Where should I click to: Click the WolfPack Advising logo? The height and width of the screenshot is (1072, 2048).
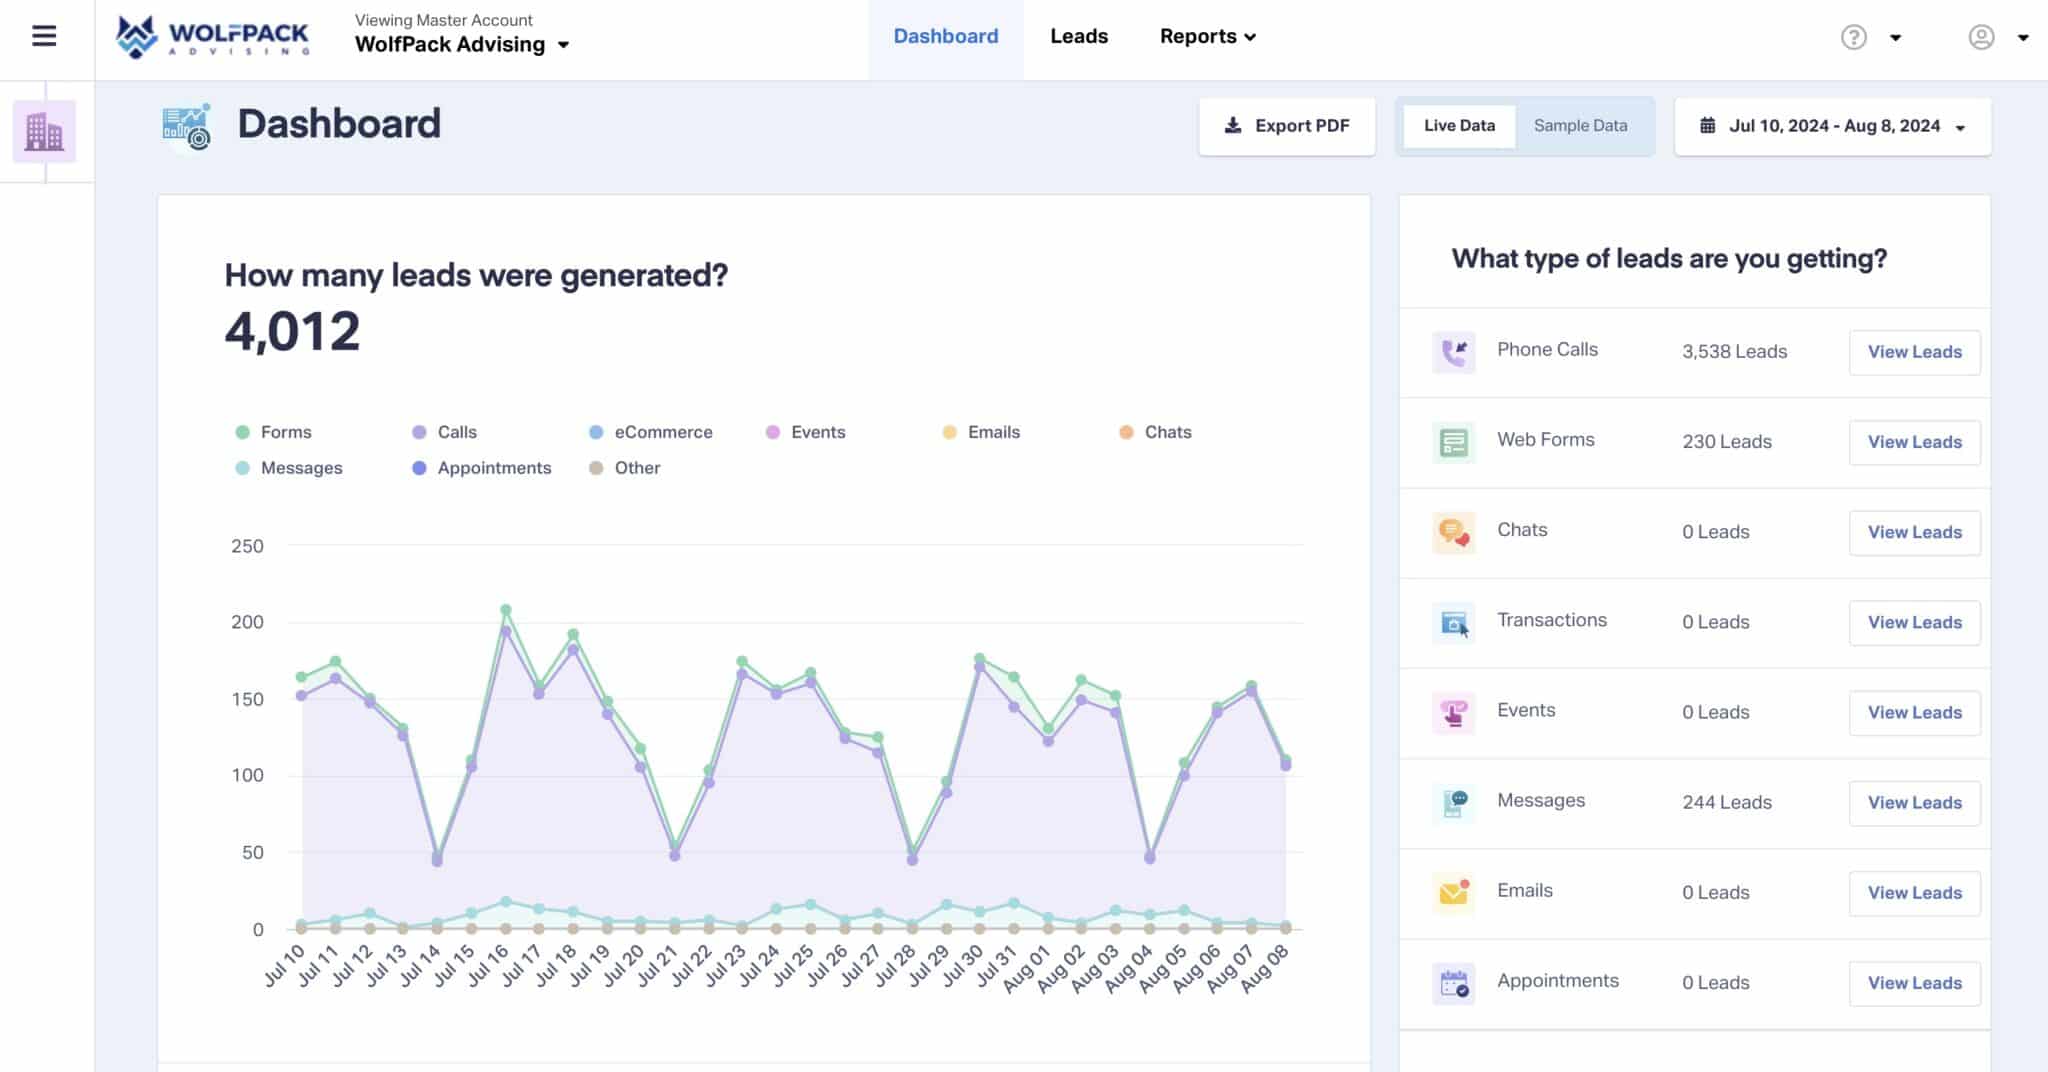click(213, 37)
